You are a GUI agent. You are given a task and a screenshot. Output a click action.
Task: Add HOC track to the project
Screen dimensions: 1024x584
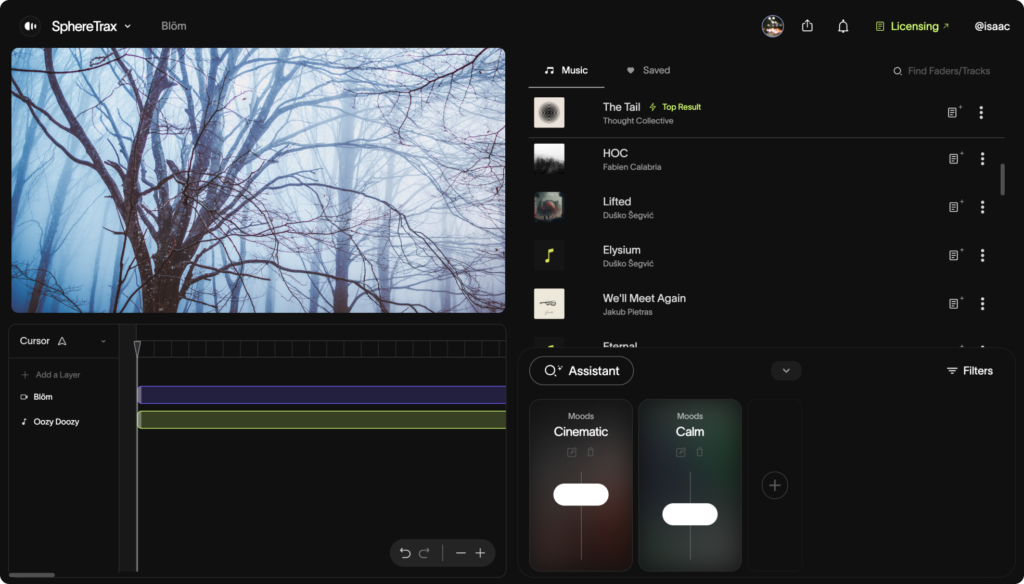coord(955,159)
